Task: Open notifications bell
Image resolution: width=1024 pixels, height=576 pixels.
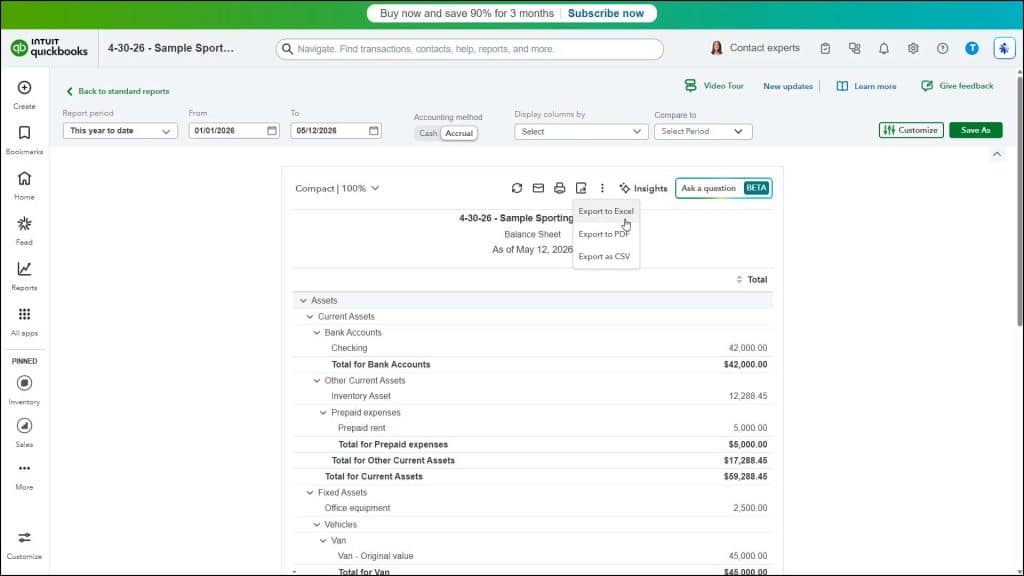Action: click(x=884, y=48)
